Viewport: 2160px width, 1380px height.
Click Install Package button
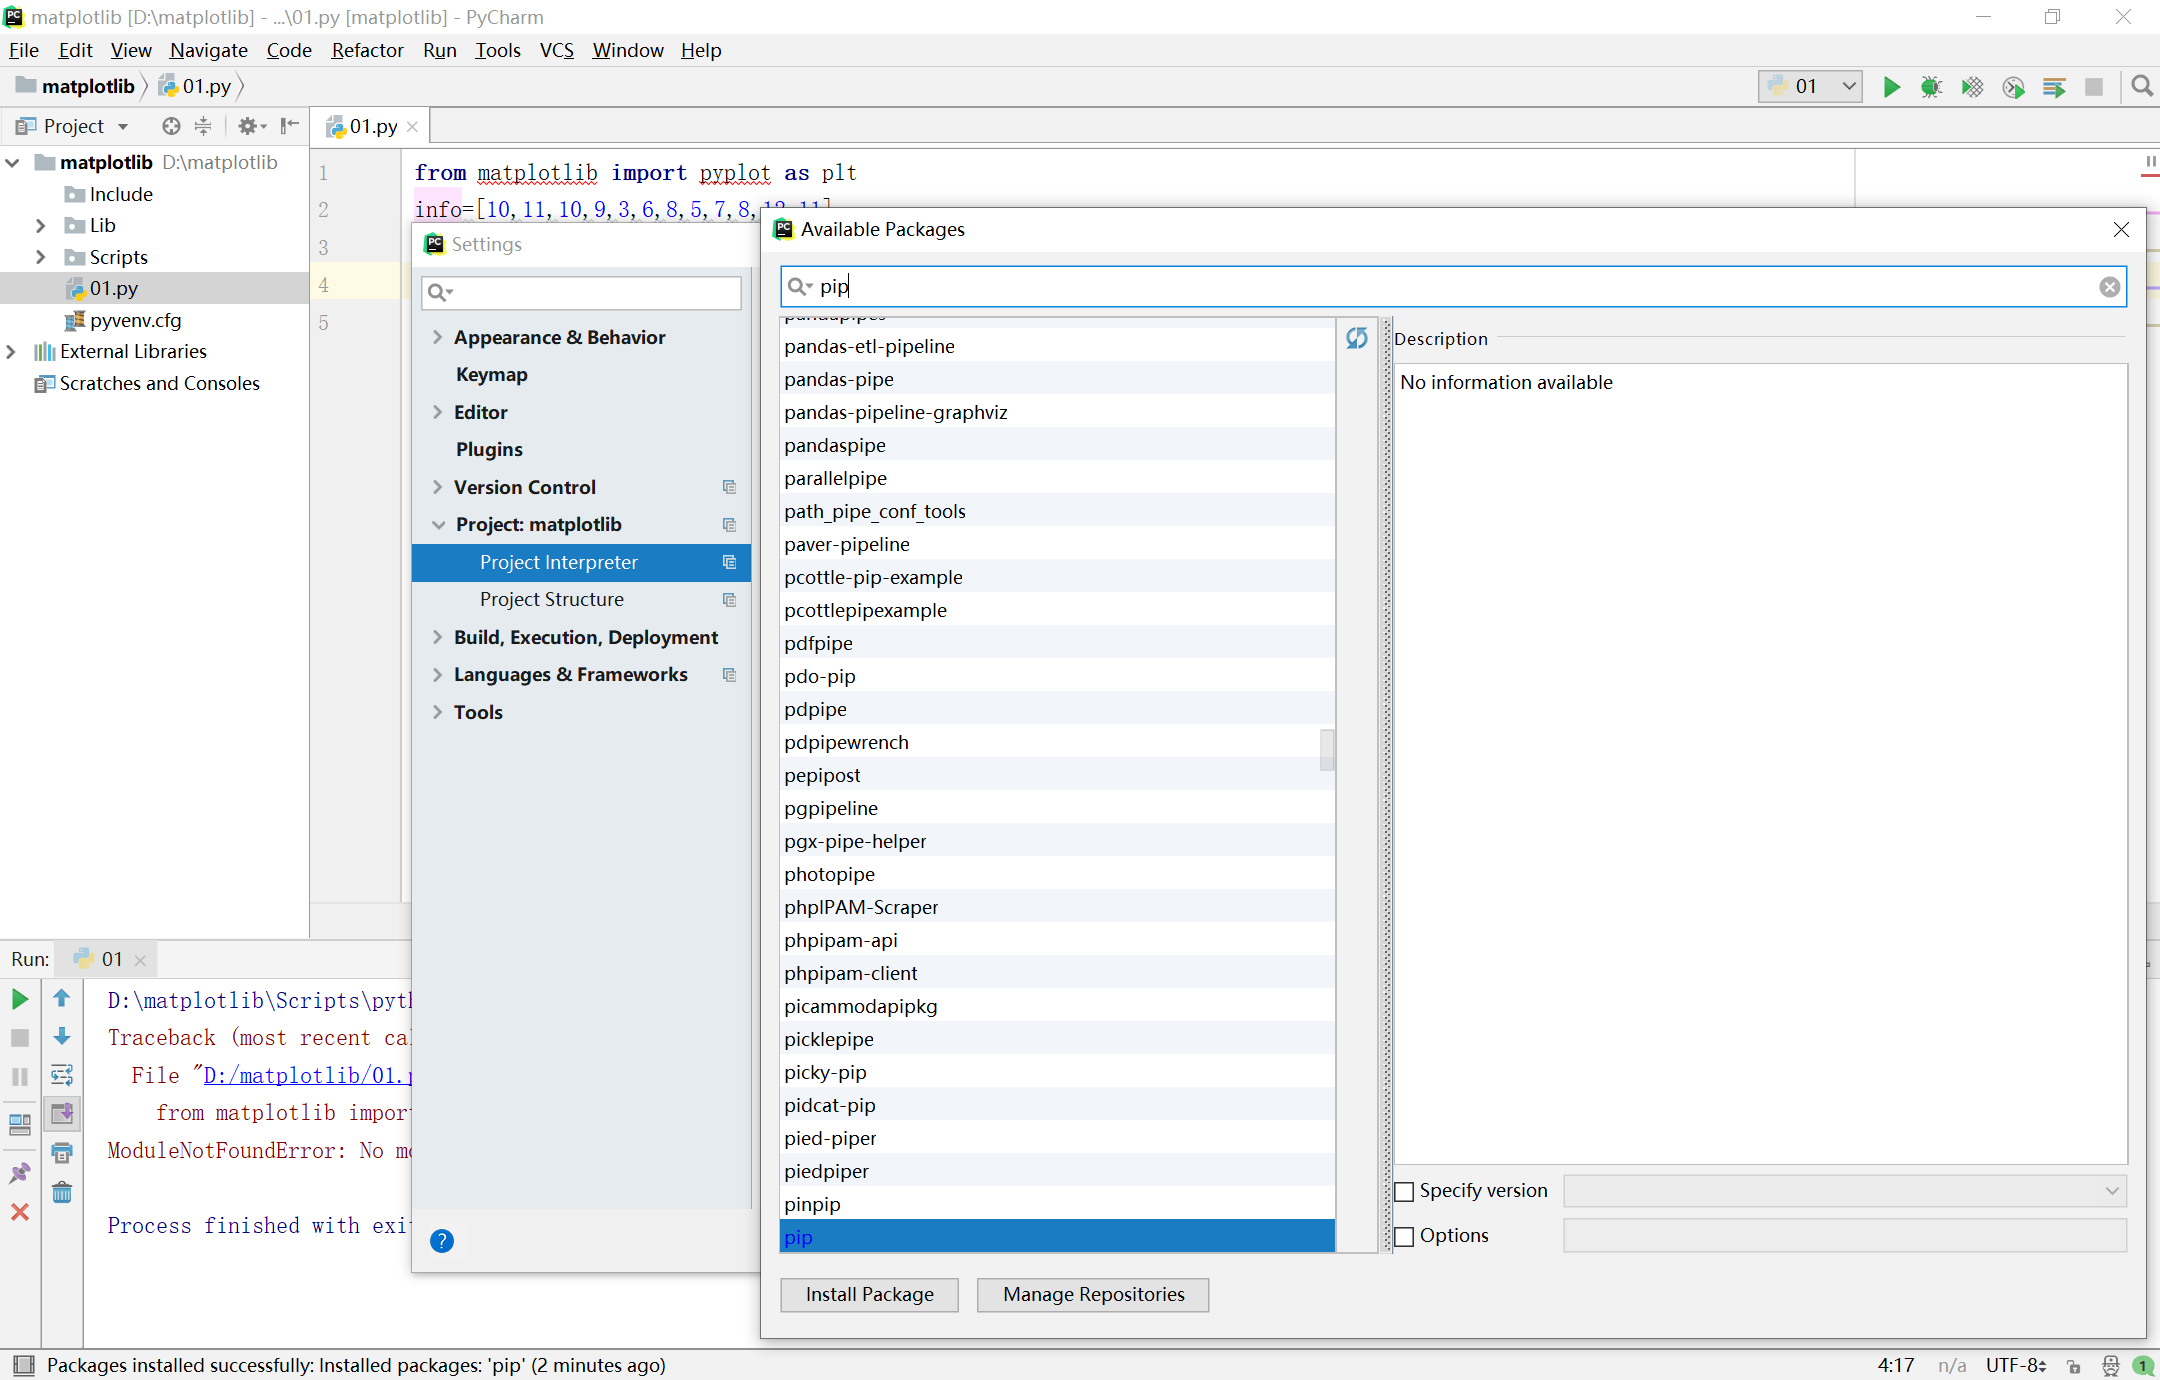click(x=869, y=1294)
